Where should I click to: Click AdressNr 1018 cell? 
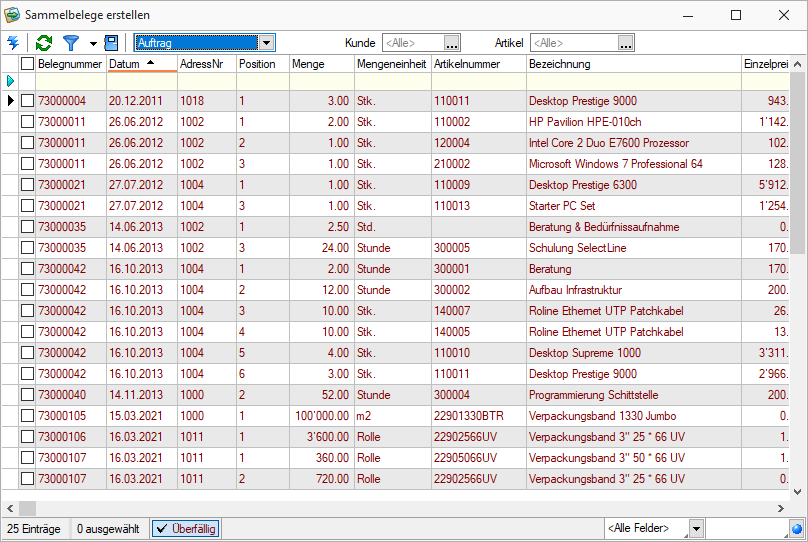[x=207, y=100]
